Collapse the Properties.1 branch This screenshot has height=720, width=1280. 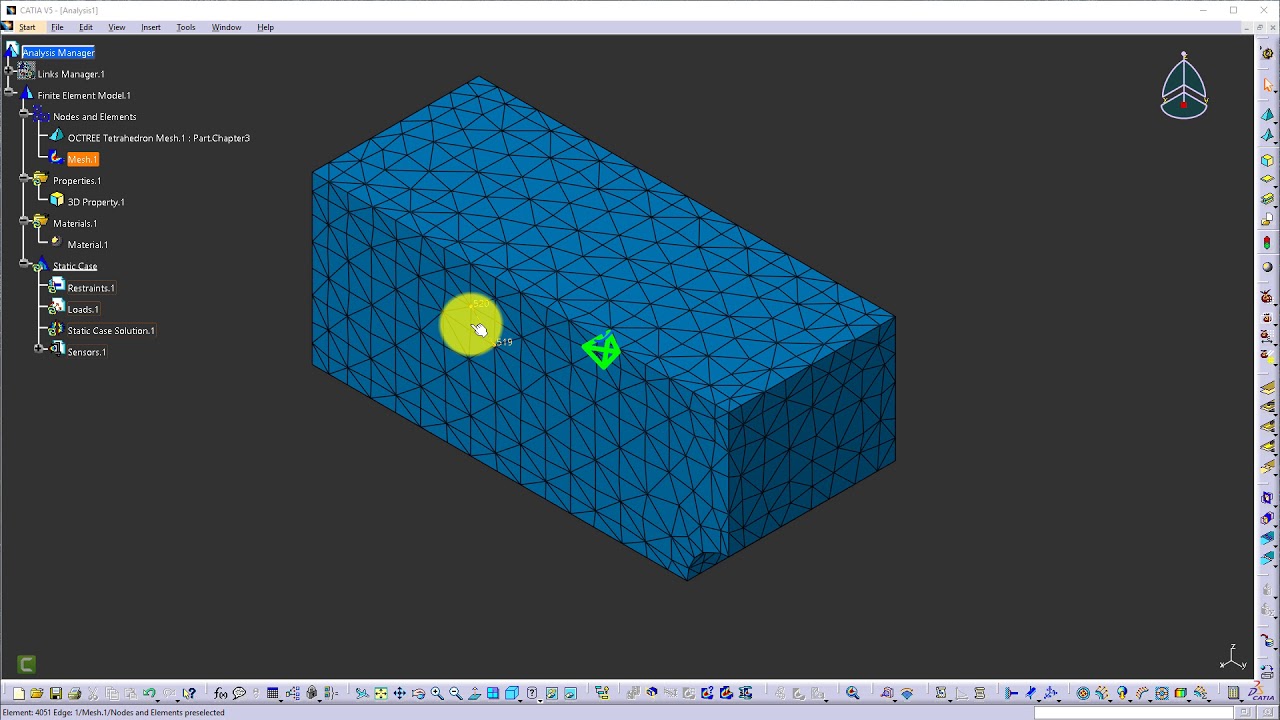(24, 177)
